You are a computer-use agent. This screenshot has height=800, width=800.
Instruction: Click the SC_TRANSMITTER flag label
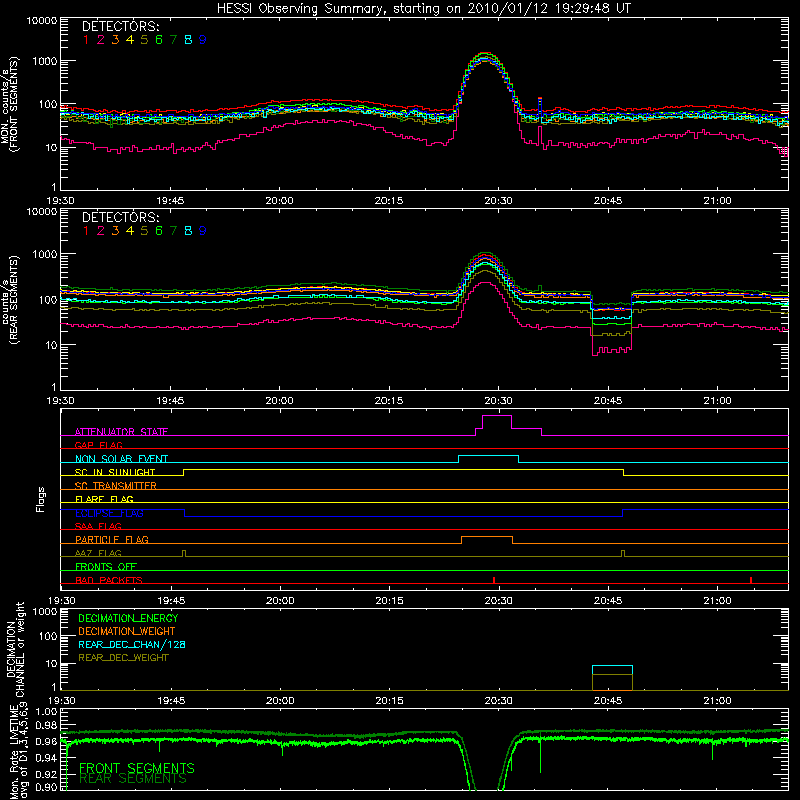click(116, 486)
